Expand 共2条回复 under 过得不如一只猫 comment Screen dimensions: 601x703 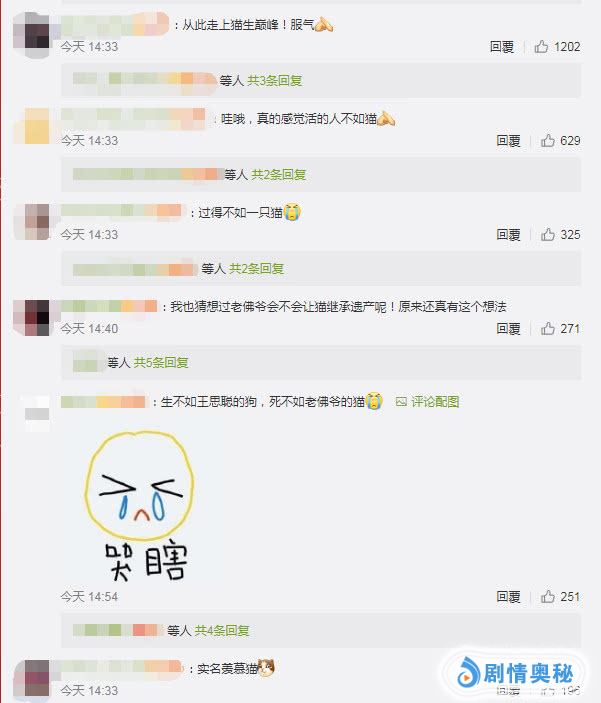pos(257,269)
